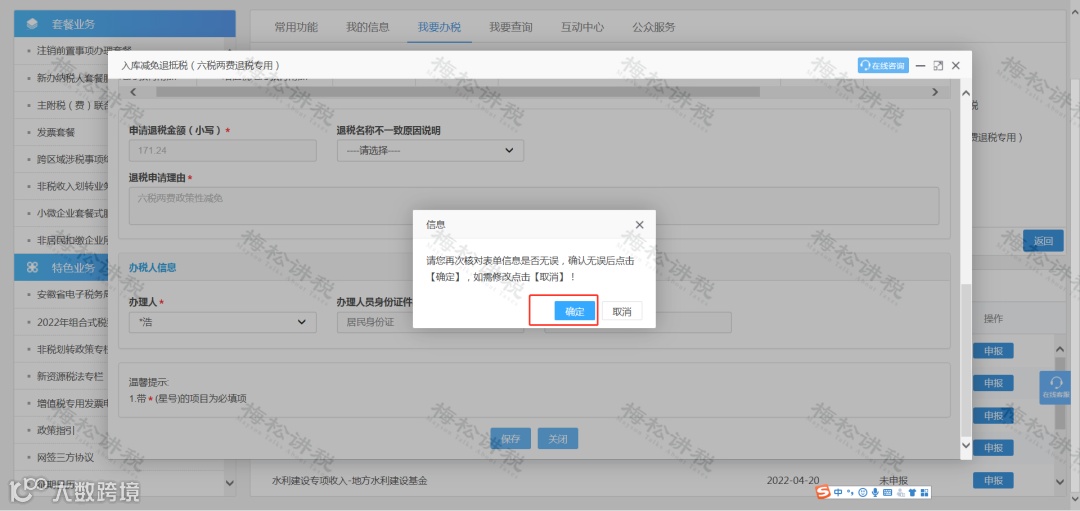Click the 办税人信息 section heading
Image resolution: width=1080 pixels, height=511 pixels.
[x=152, y=267]
